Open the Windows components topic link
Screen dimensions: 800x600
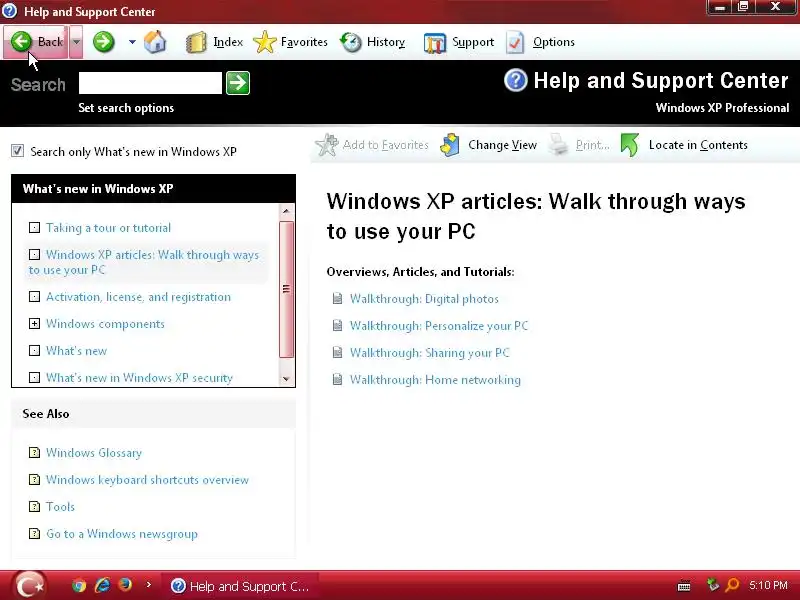pyautogui.click(x=105, y=324)
